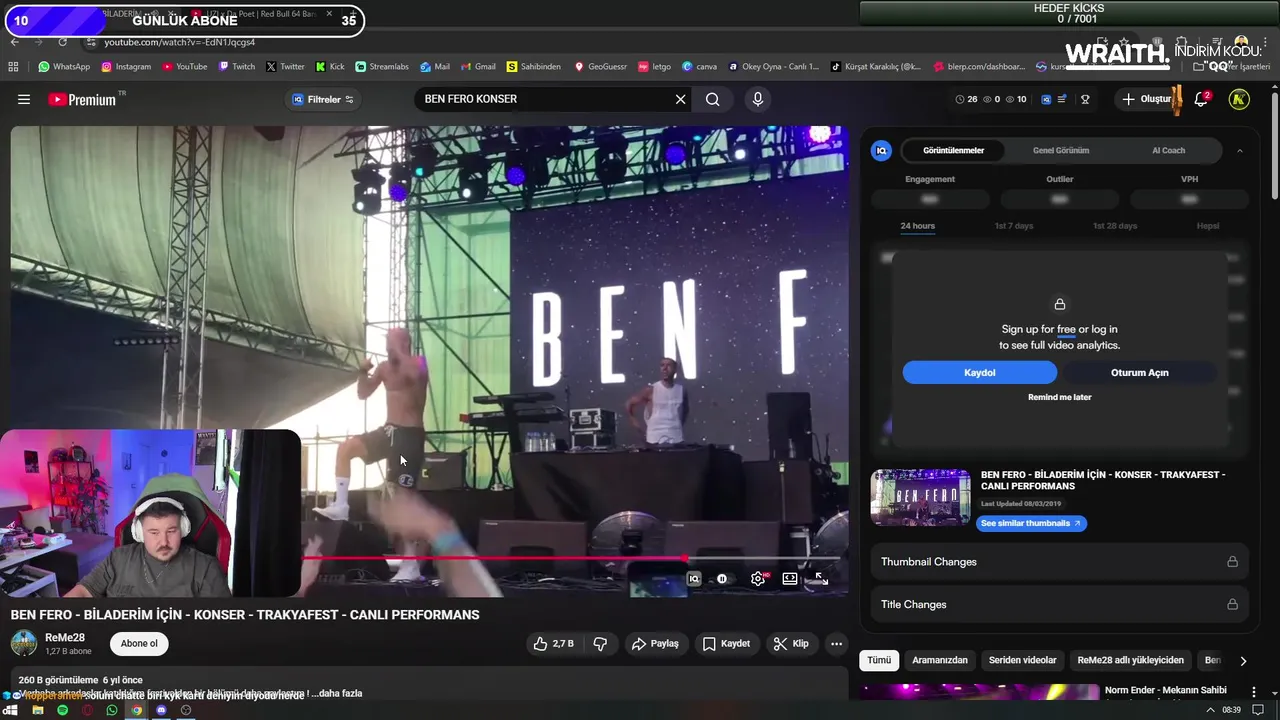This screenshot has width=1280, height=720.
Task: Create a clip with Klip button
Action: pyautogui.click(x=791, y=644)
